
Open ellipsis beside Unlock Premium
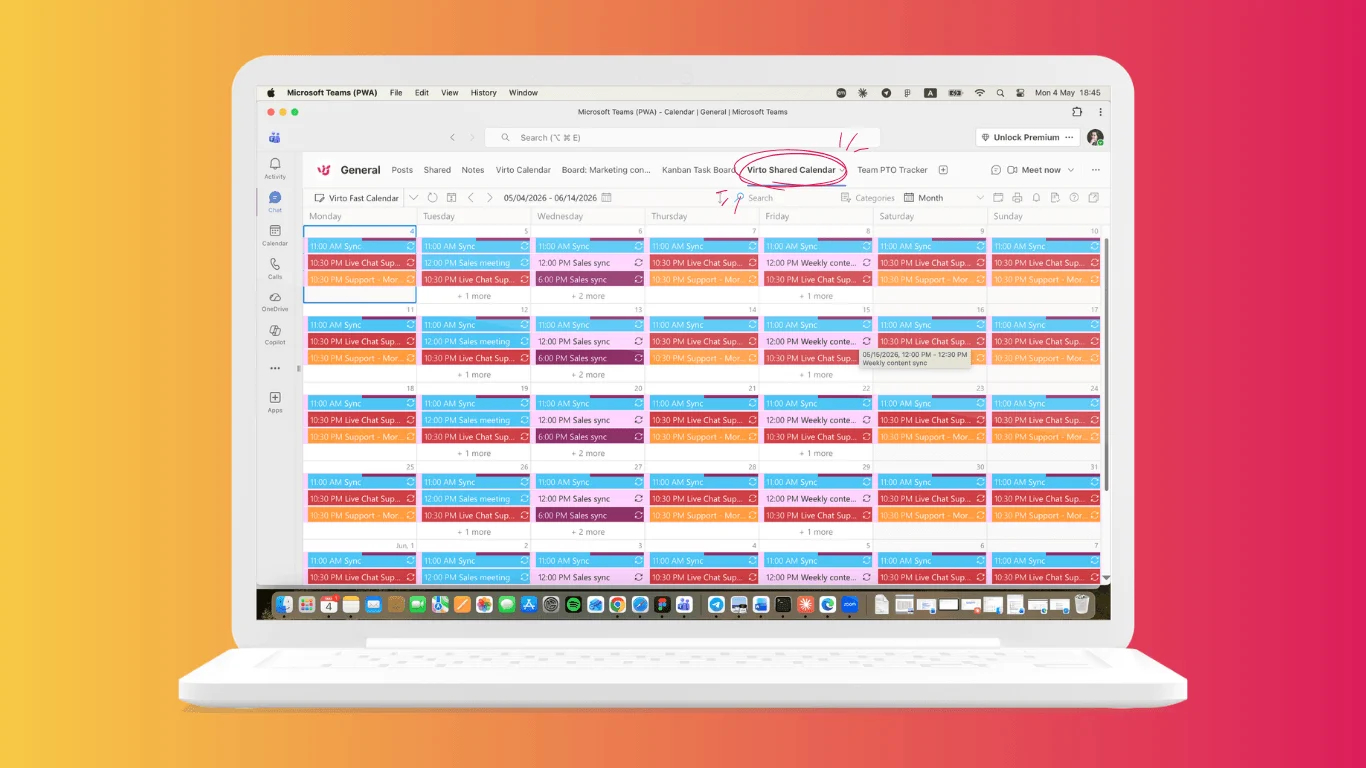tap(1069, 137)
